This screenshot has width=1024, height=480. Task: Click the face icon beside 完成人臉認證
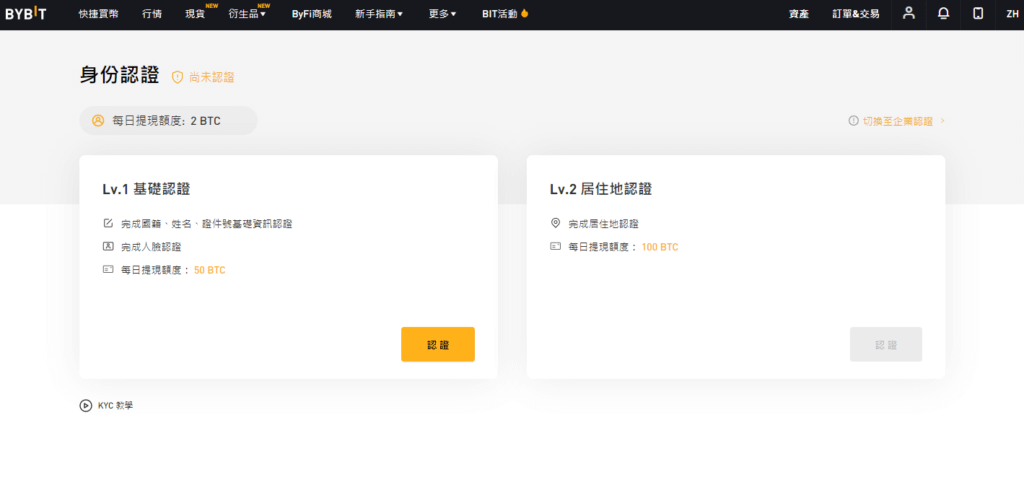pos(108,246)
